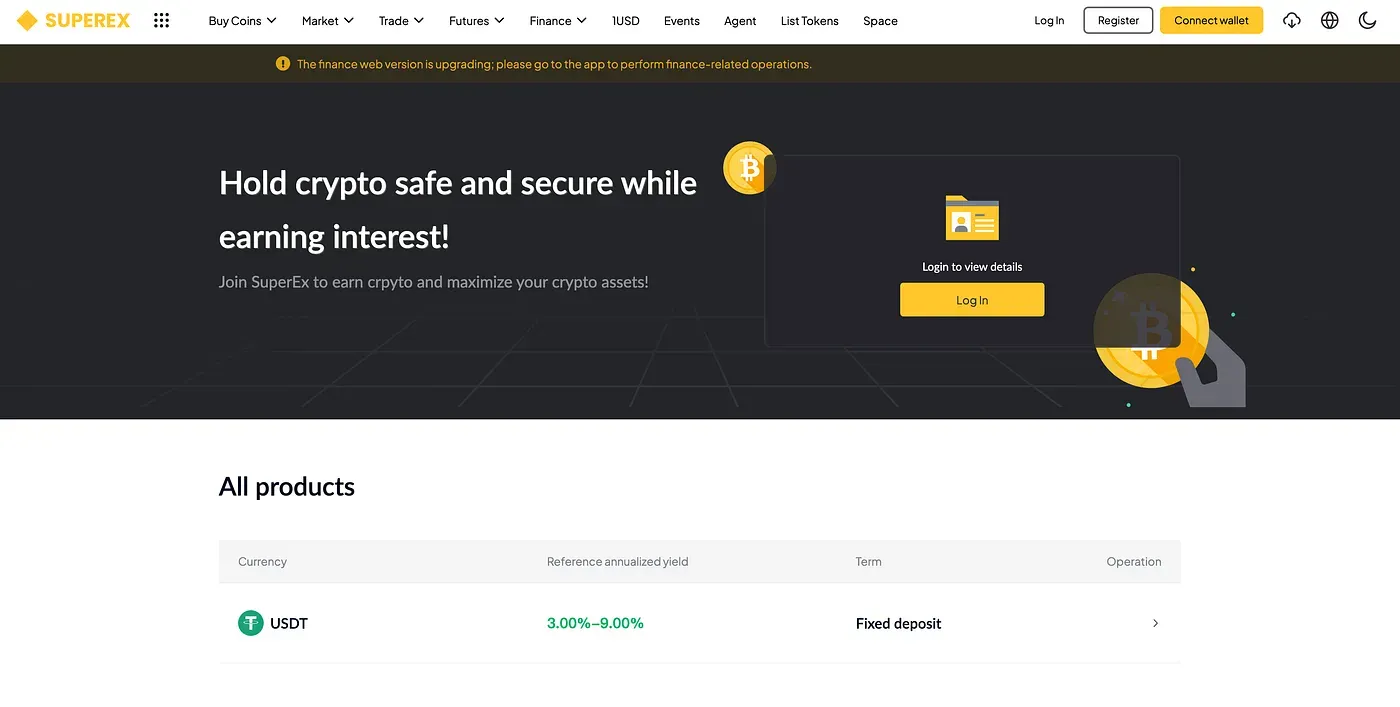Open the Finance dropdown menu
Screen dimensions: 1400x707
pyautogui.click(x=558, y=20)
